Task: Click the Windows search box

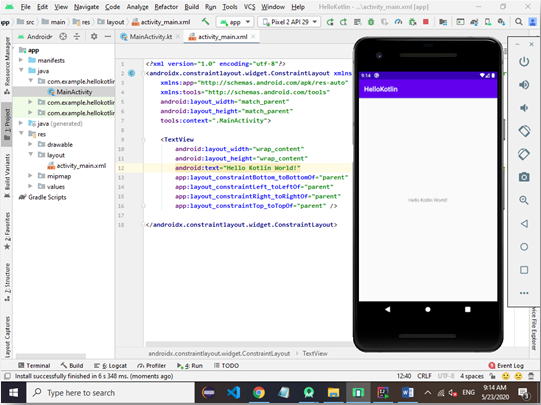Action: tap(110, 393)
